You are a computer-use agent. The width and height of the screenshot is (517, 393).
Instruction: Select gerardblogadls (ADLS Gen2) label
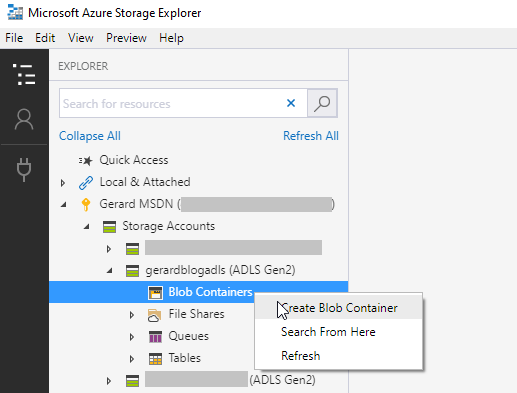[220, 270]
